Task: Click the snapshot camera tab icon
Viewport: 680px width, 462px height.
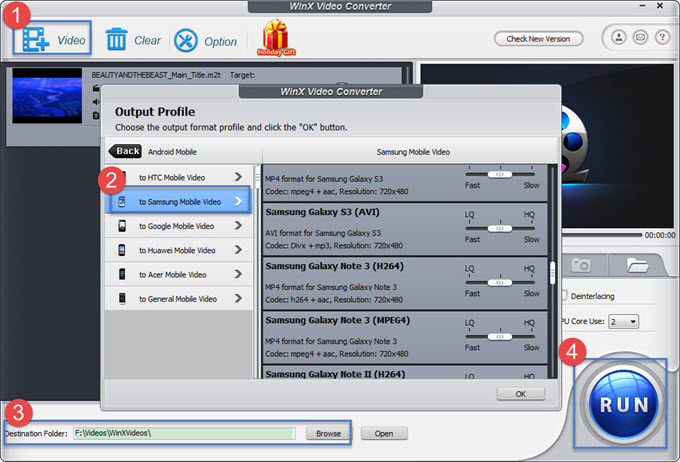Action: [x=581, y=265]
